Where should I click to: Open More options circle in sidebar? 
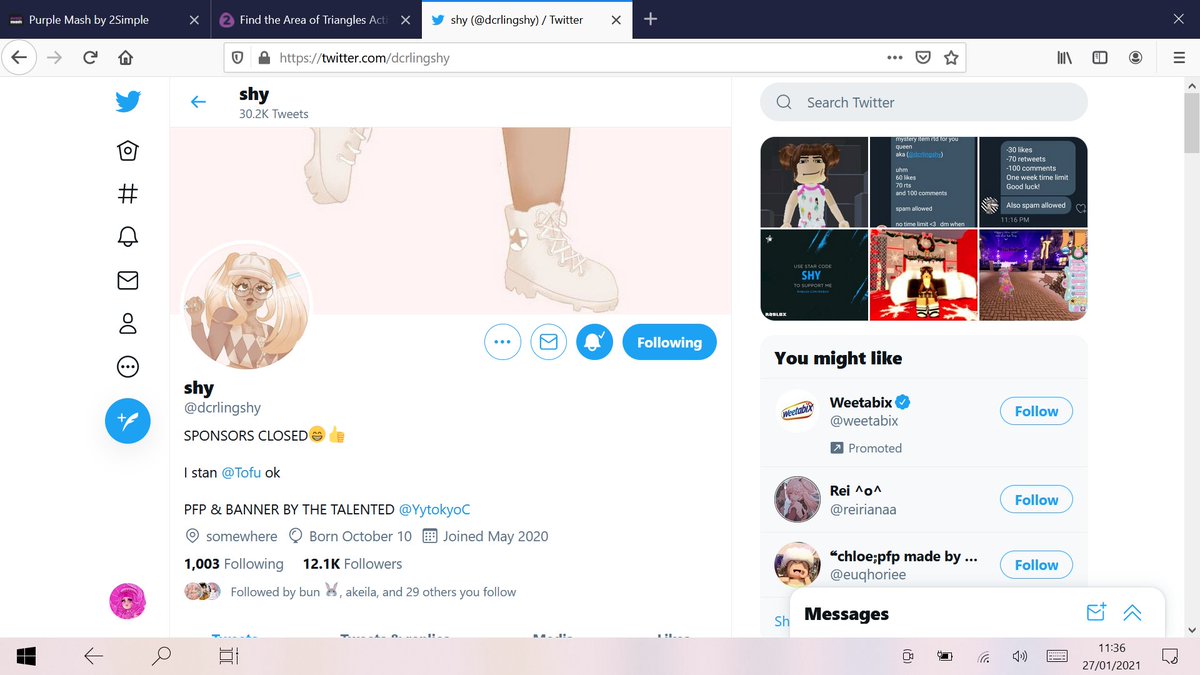click(x=128, y=366)
